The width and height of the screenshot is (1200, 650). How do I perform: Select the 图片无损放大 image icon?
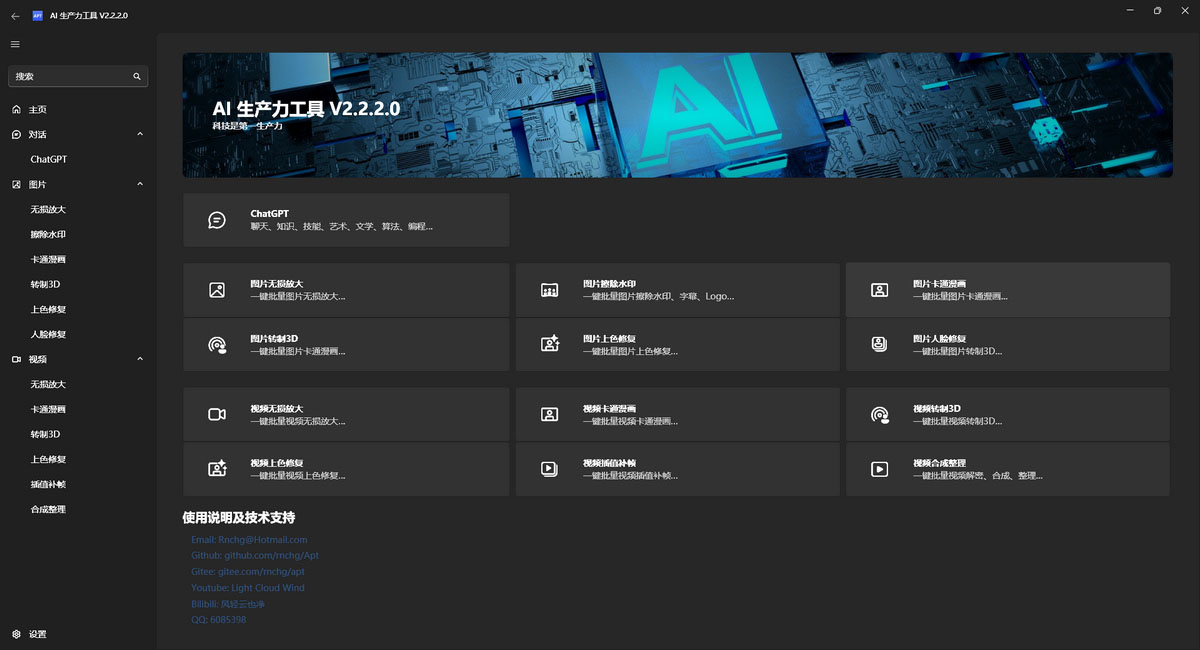pos(216,289)
